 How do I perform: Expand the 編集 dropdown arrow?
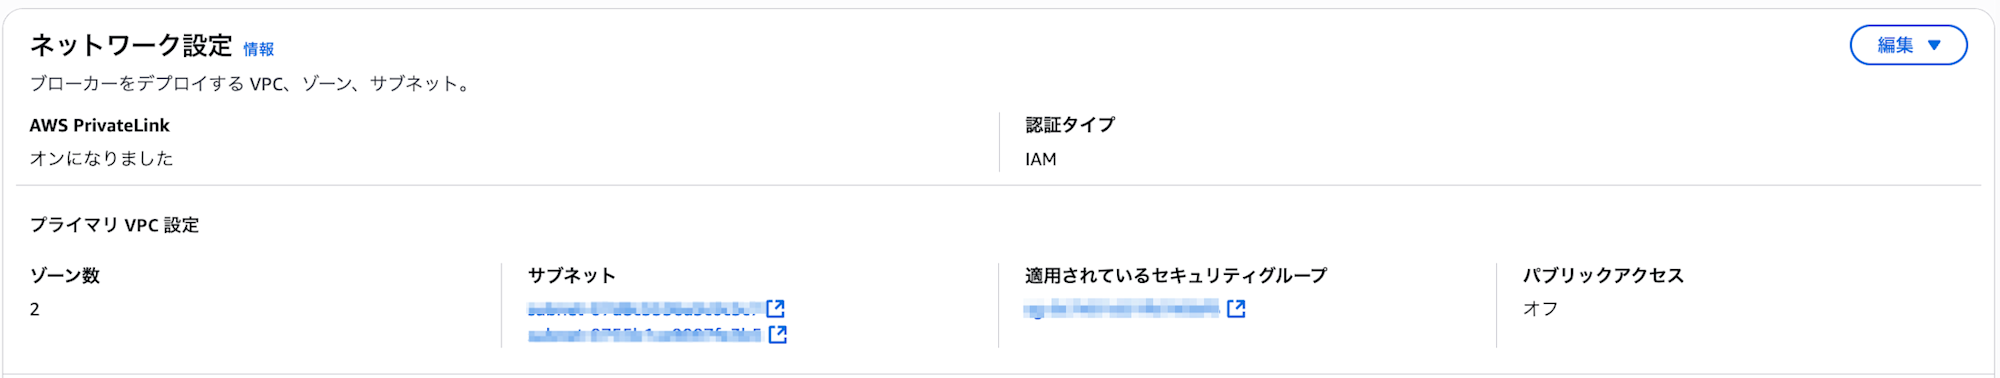(x=1934, y=45)
